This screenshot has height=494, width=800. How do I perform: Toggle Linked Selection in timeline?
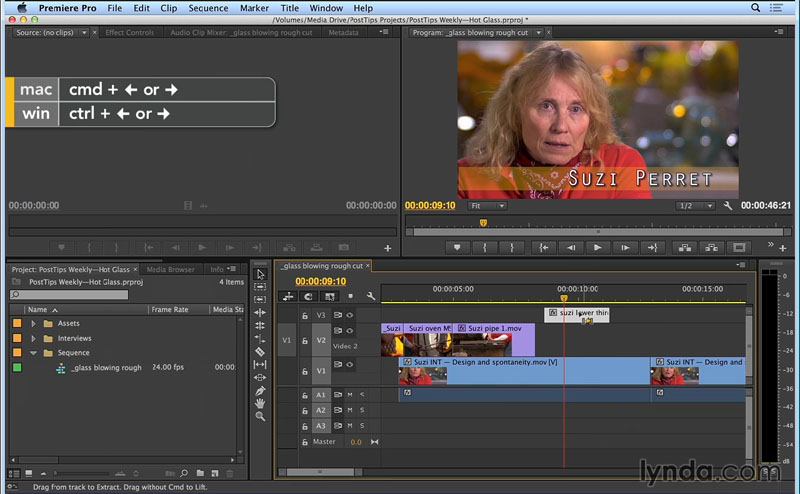pyautogui.click(x=330, y=296)
